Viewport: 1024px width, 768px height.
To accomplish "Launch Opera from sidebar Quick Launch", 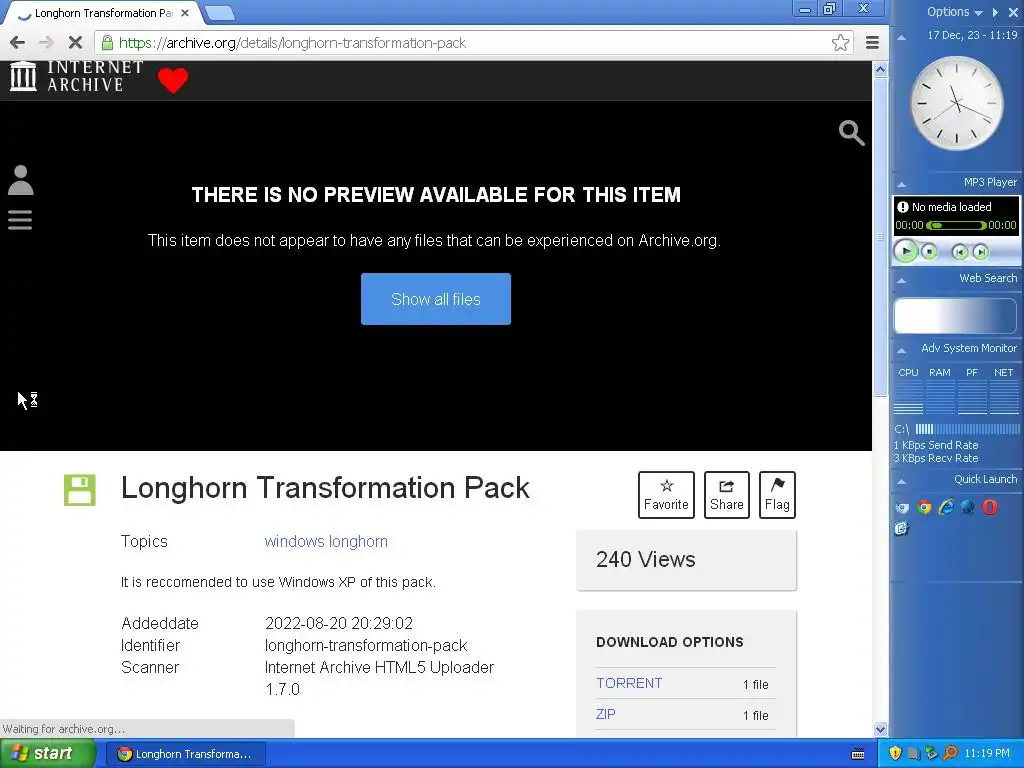I will 990,507.
